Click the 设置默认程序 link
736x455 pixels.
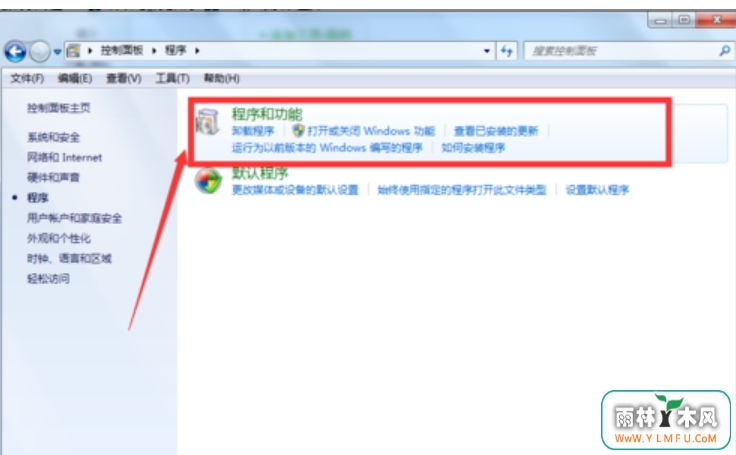click(597, 190)
